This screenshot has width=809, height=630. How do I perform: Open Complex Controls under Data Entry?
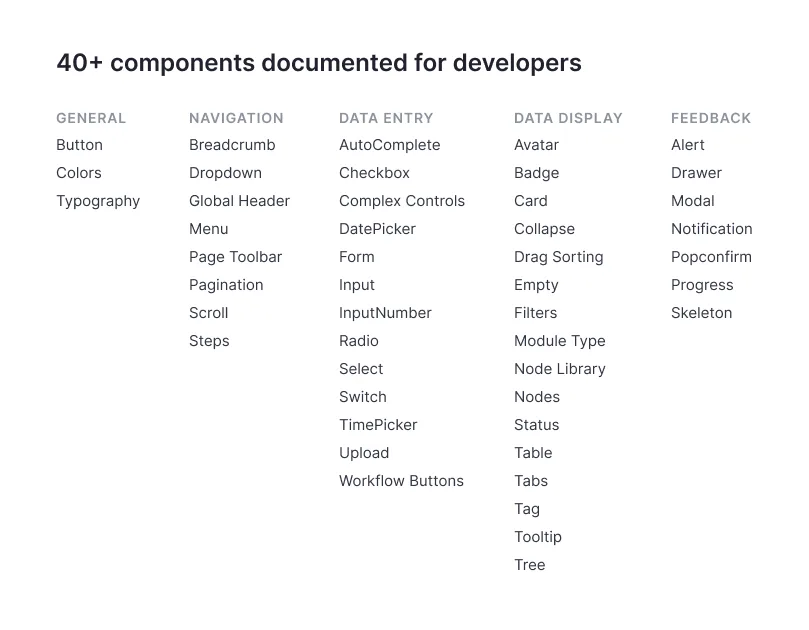point(402,201)
